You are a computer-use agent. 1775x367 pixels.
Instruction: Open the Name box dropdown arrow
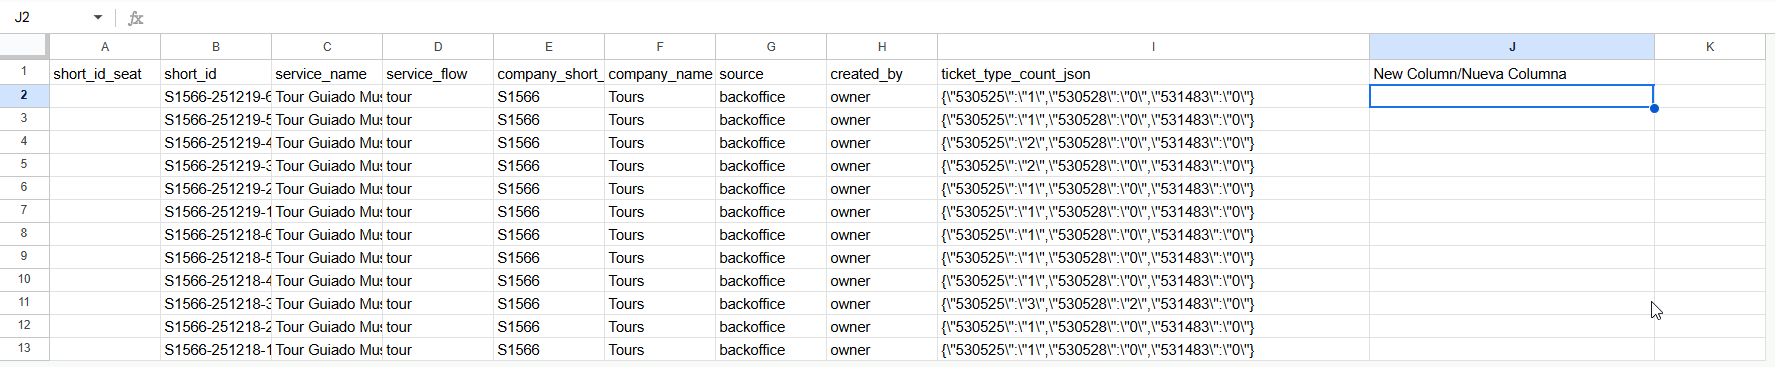click(98, 17)
